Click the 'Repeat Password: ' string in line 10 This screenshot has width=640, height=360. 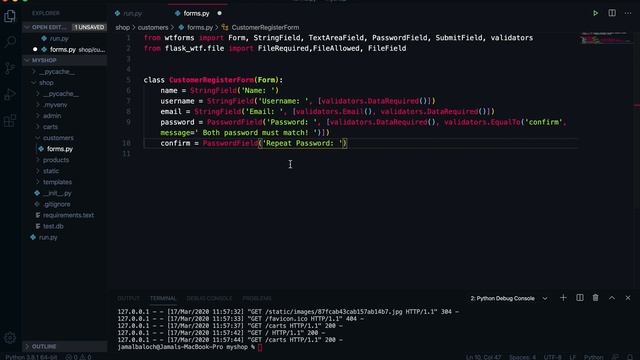(x=302, y=143)
